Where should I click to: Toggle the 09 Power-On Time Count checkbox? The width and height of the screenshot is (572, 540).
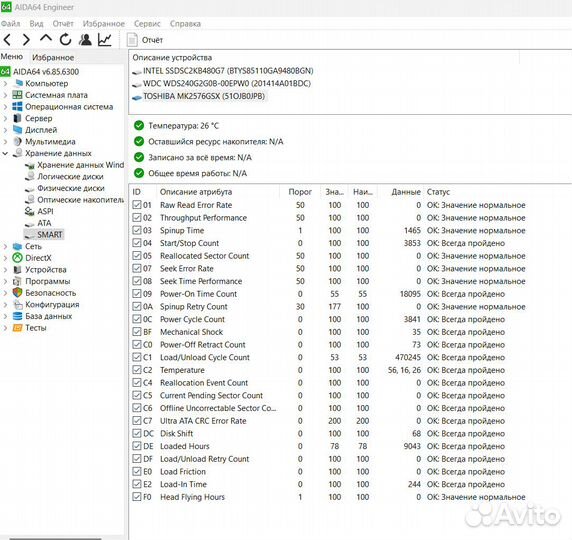pyautogui.click(x=137, y=294)
